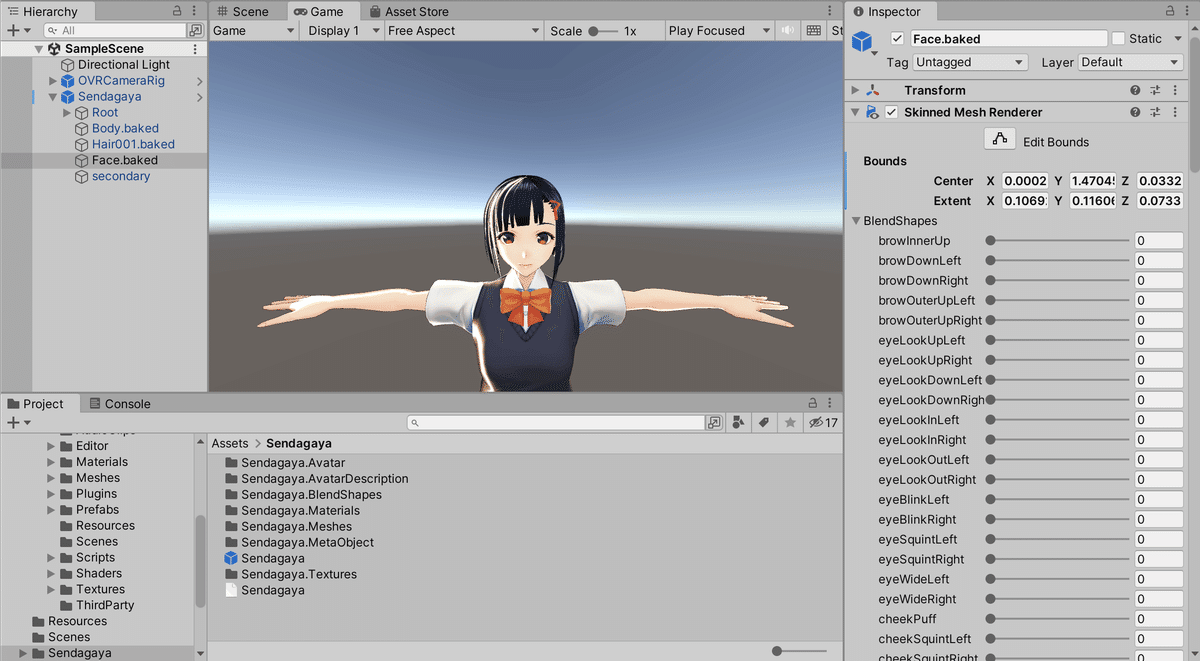The width and height of the screenshot is (1200, 661).
Task: Toggle the Face.baked active checkbox
Action: click(897, 39)
